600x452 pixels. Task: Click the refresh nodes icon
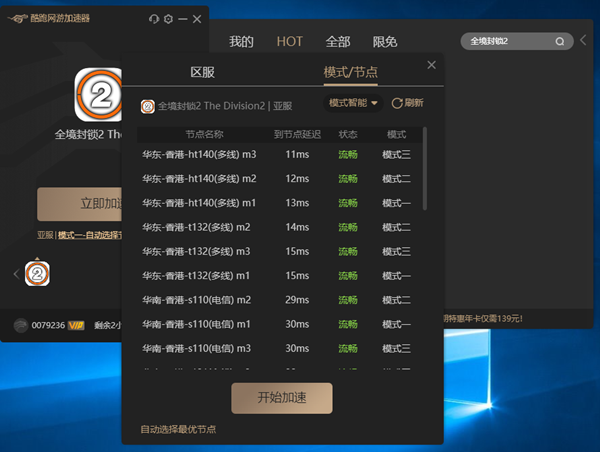[x=397, y=103]
